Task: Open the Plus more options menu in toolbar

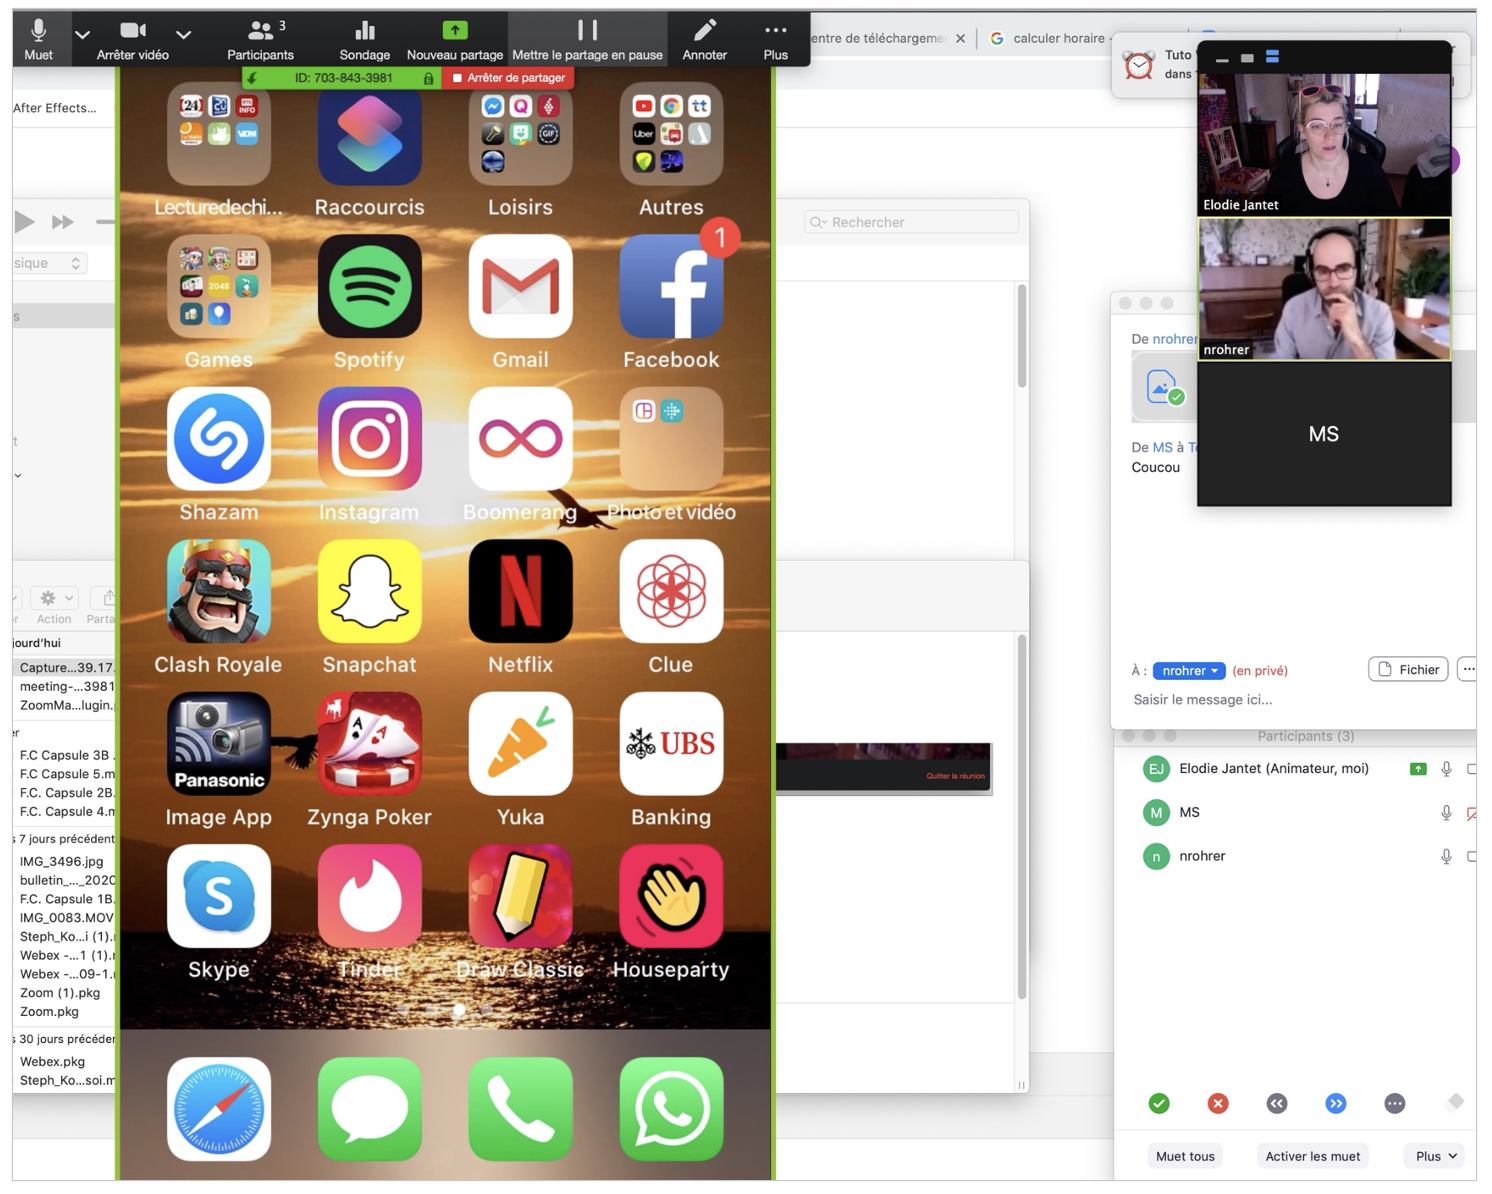Action: (775, 39)
